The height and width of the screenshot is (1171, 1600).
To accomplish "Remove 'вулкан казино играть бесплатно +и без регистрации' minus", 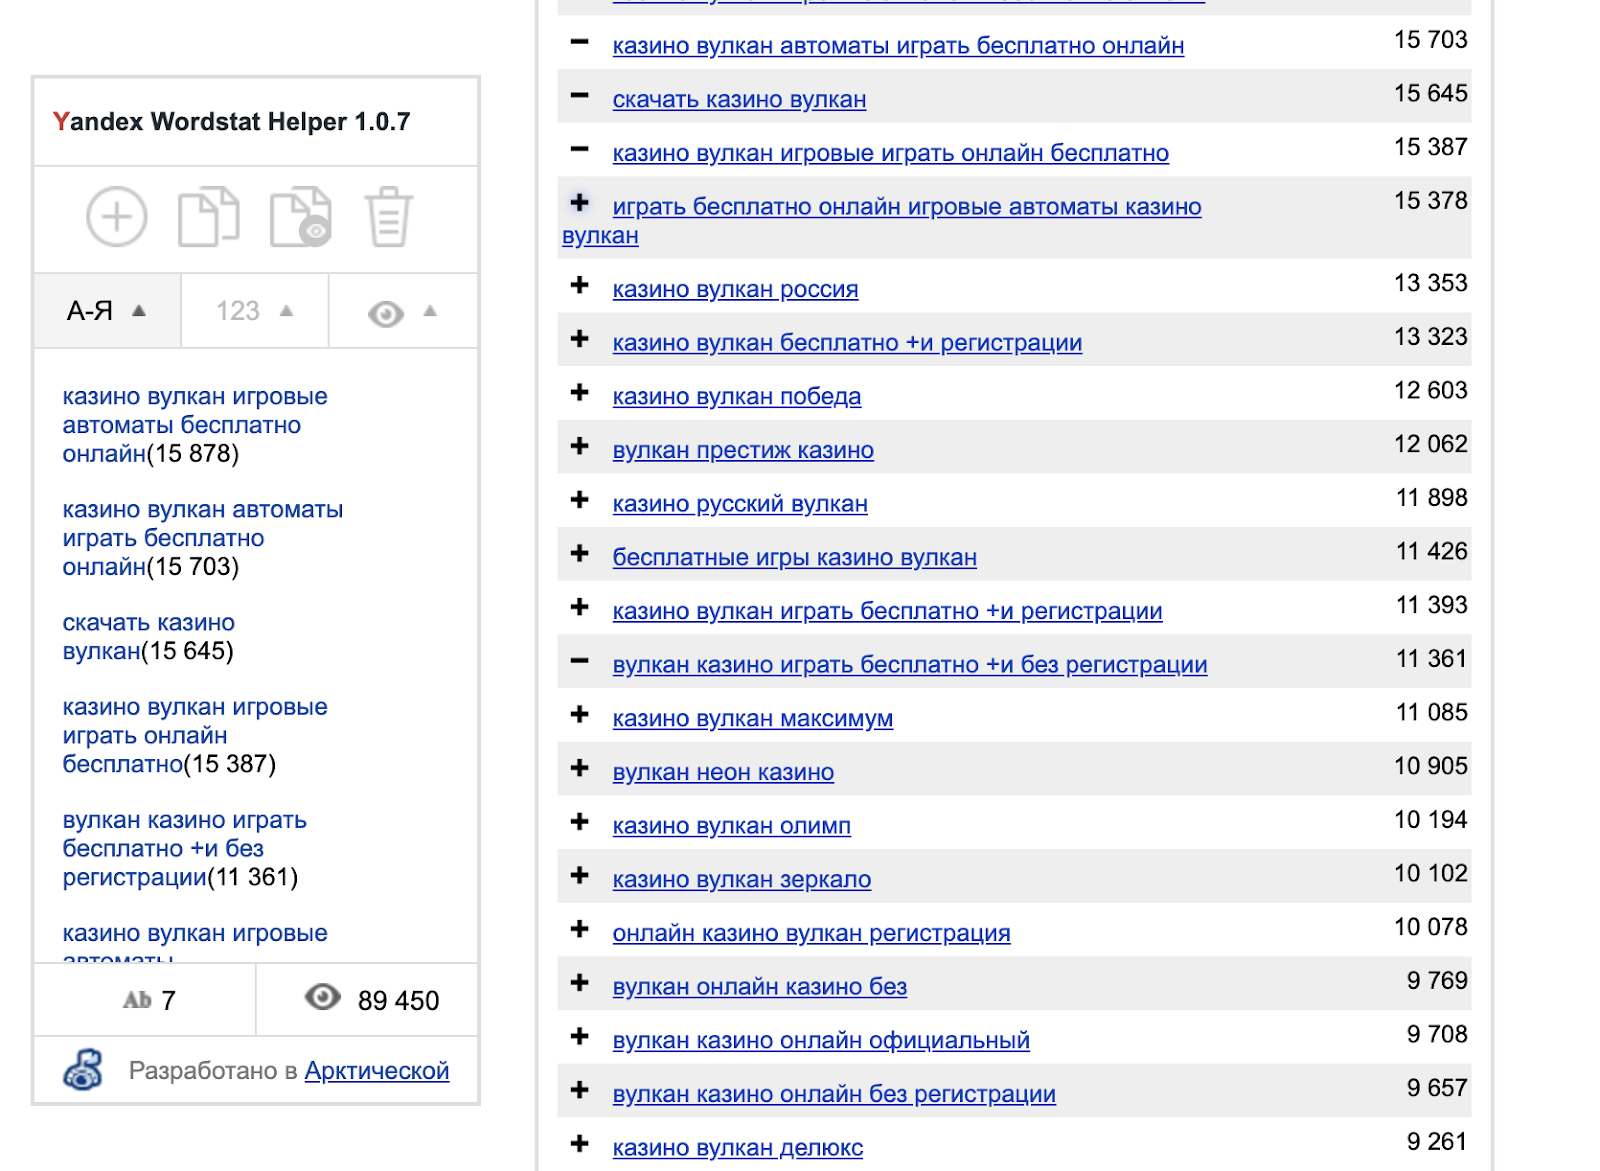I will (x=579, y=661).
